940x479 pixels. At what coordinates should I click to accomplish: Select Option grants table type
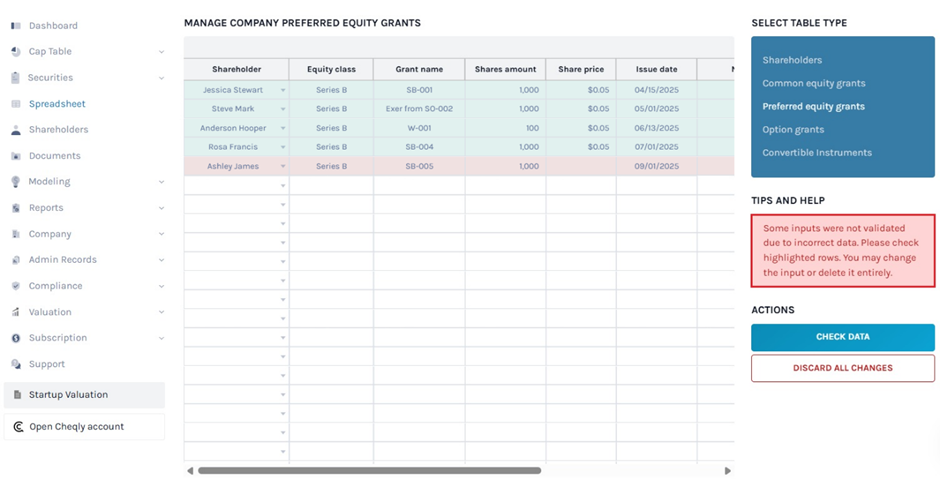(x=793, y=130)
